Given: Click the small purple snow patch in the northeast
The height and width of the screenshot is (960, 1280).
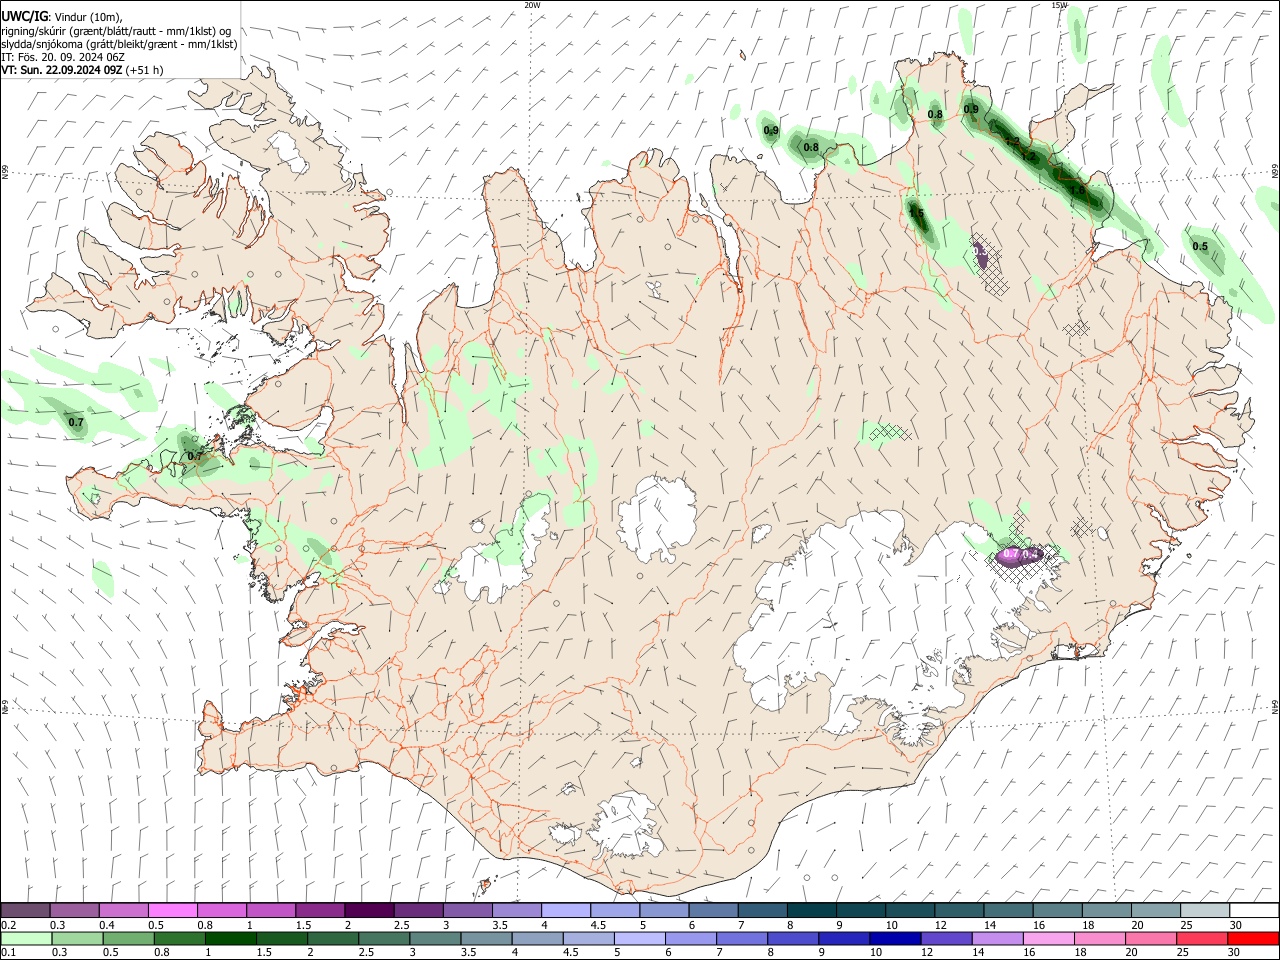Looking at the screenshot, I should pyautogui.click(x=982, y=257).
